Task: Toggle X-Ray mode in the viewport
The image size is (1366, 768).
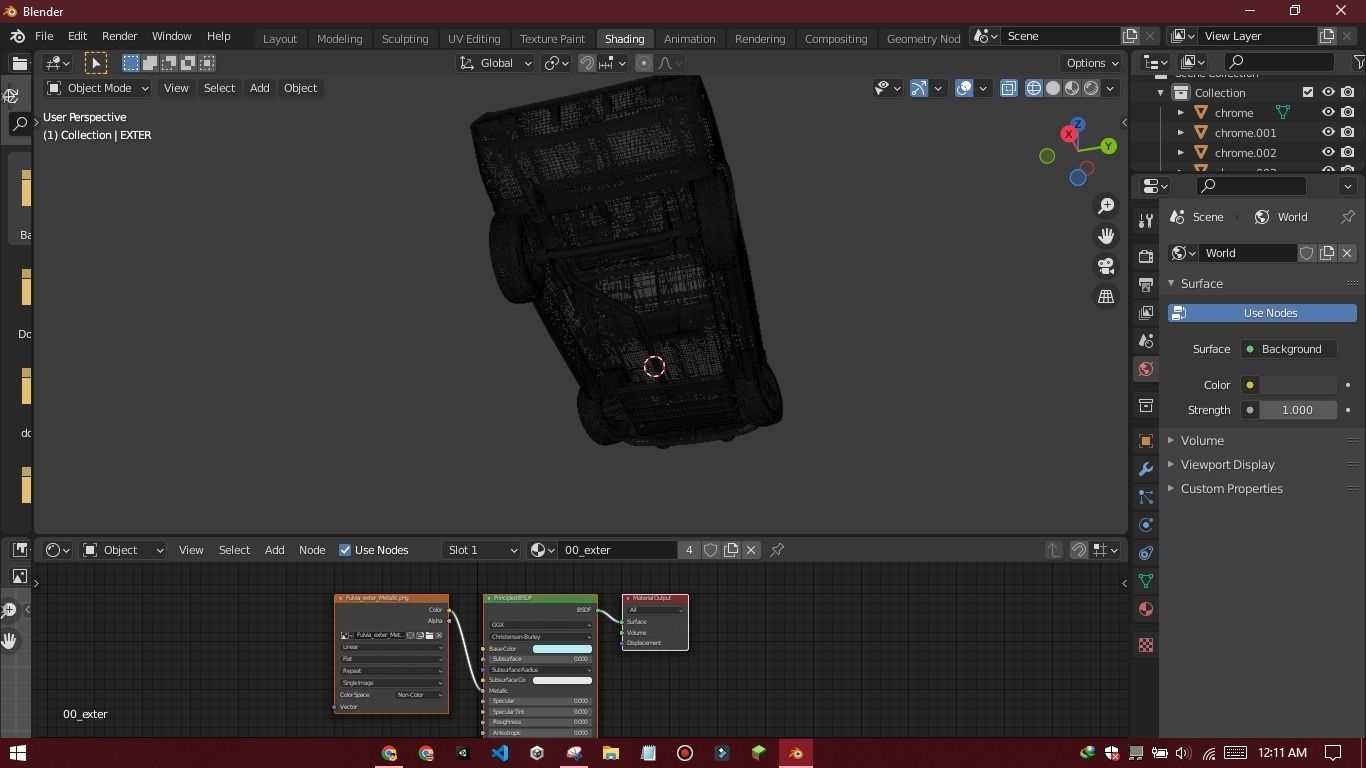Action: click(x=1008, y=88)
